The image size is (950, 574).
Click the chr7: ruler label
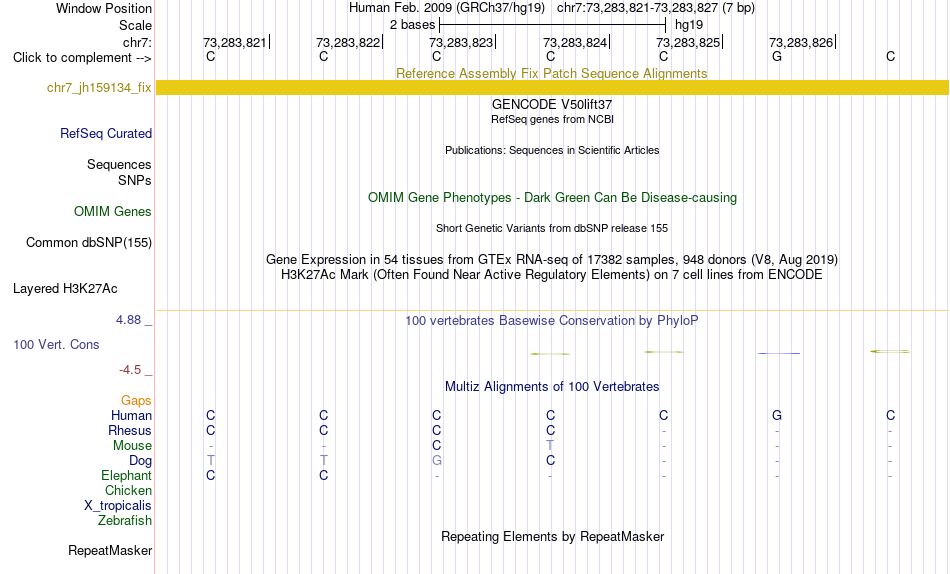pos(138,42)
